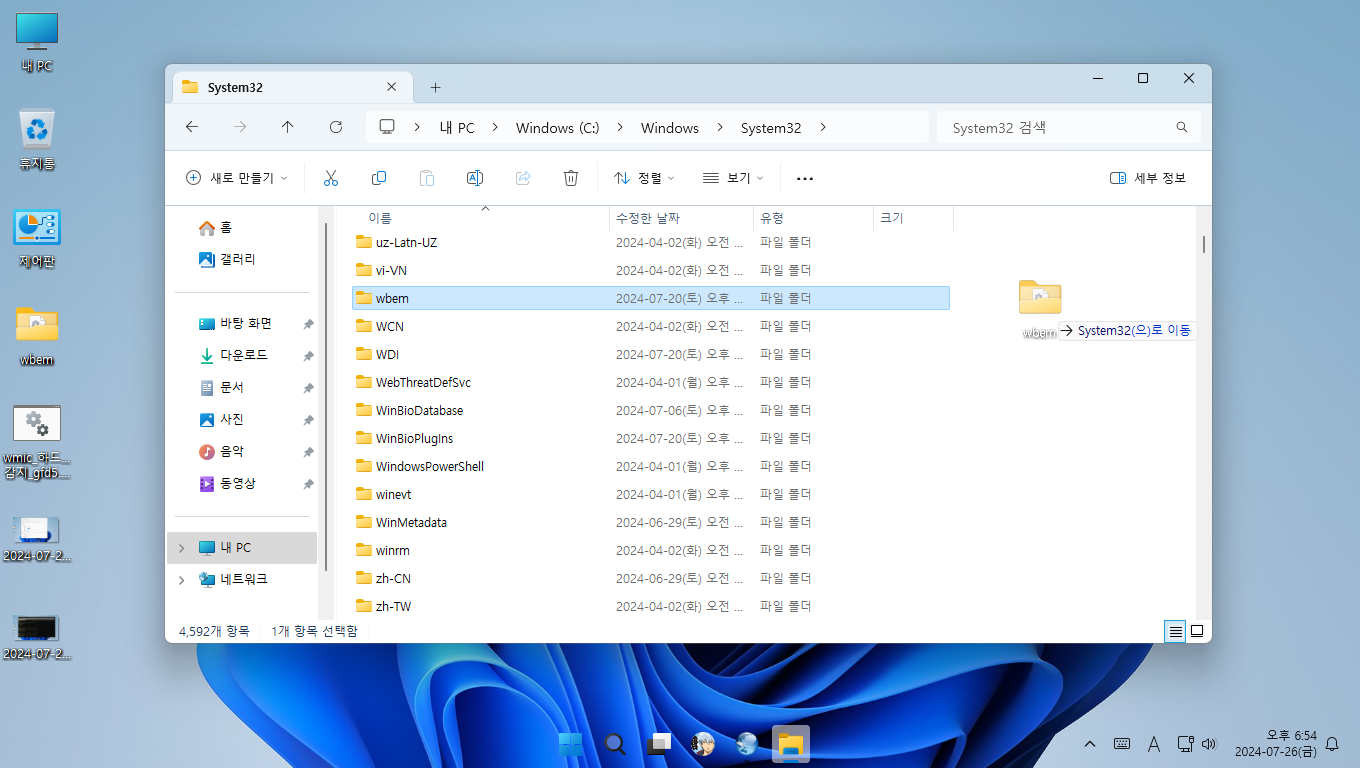
Task: Switch to details view layout icon
Action: click(x=1176, y=631)
